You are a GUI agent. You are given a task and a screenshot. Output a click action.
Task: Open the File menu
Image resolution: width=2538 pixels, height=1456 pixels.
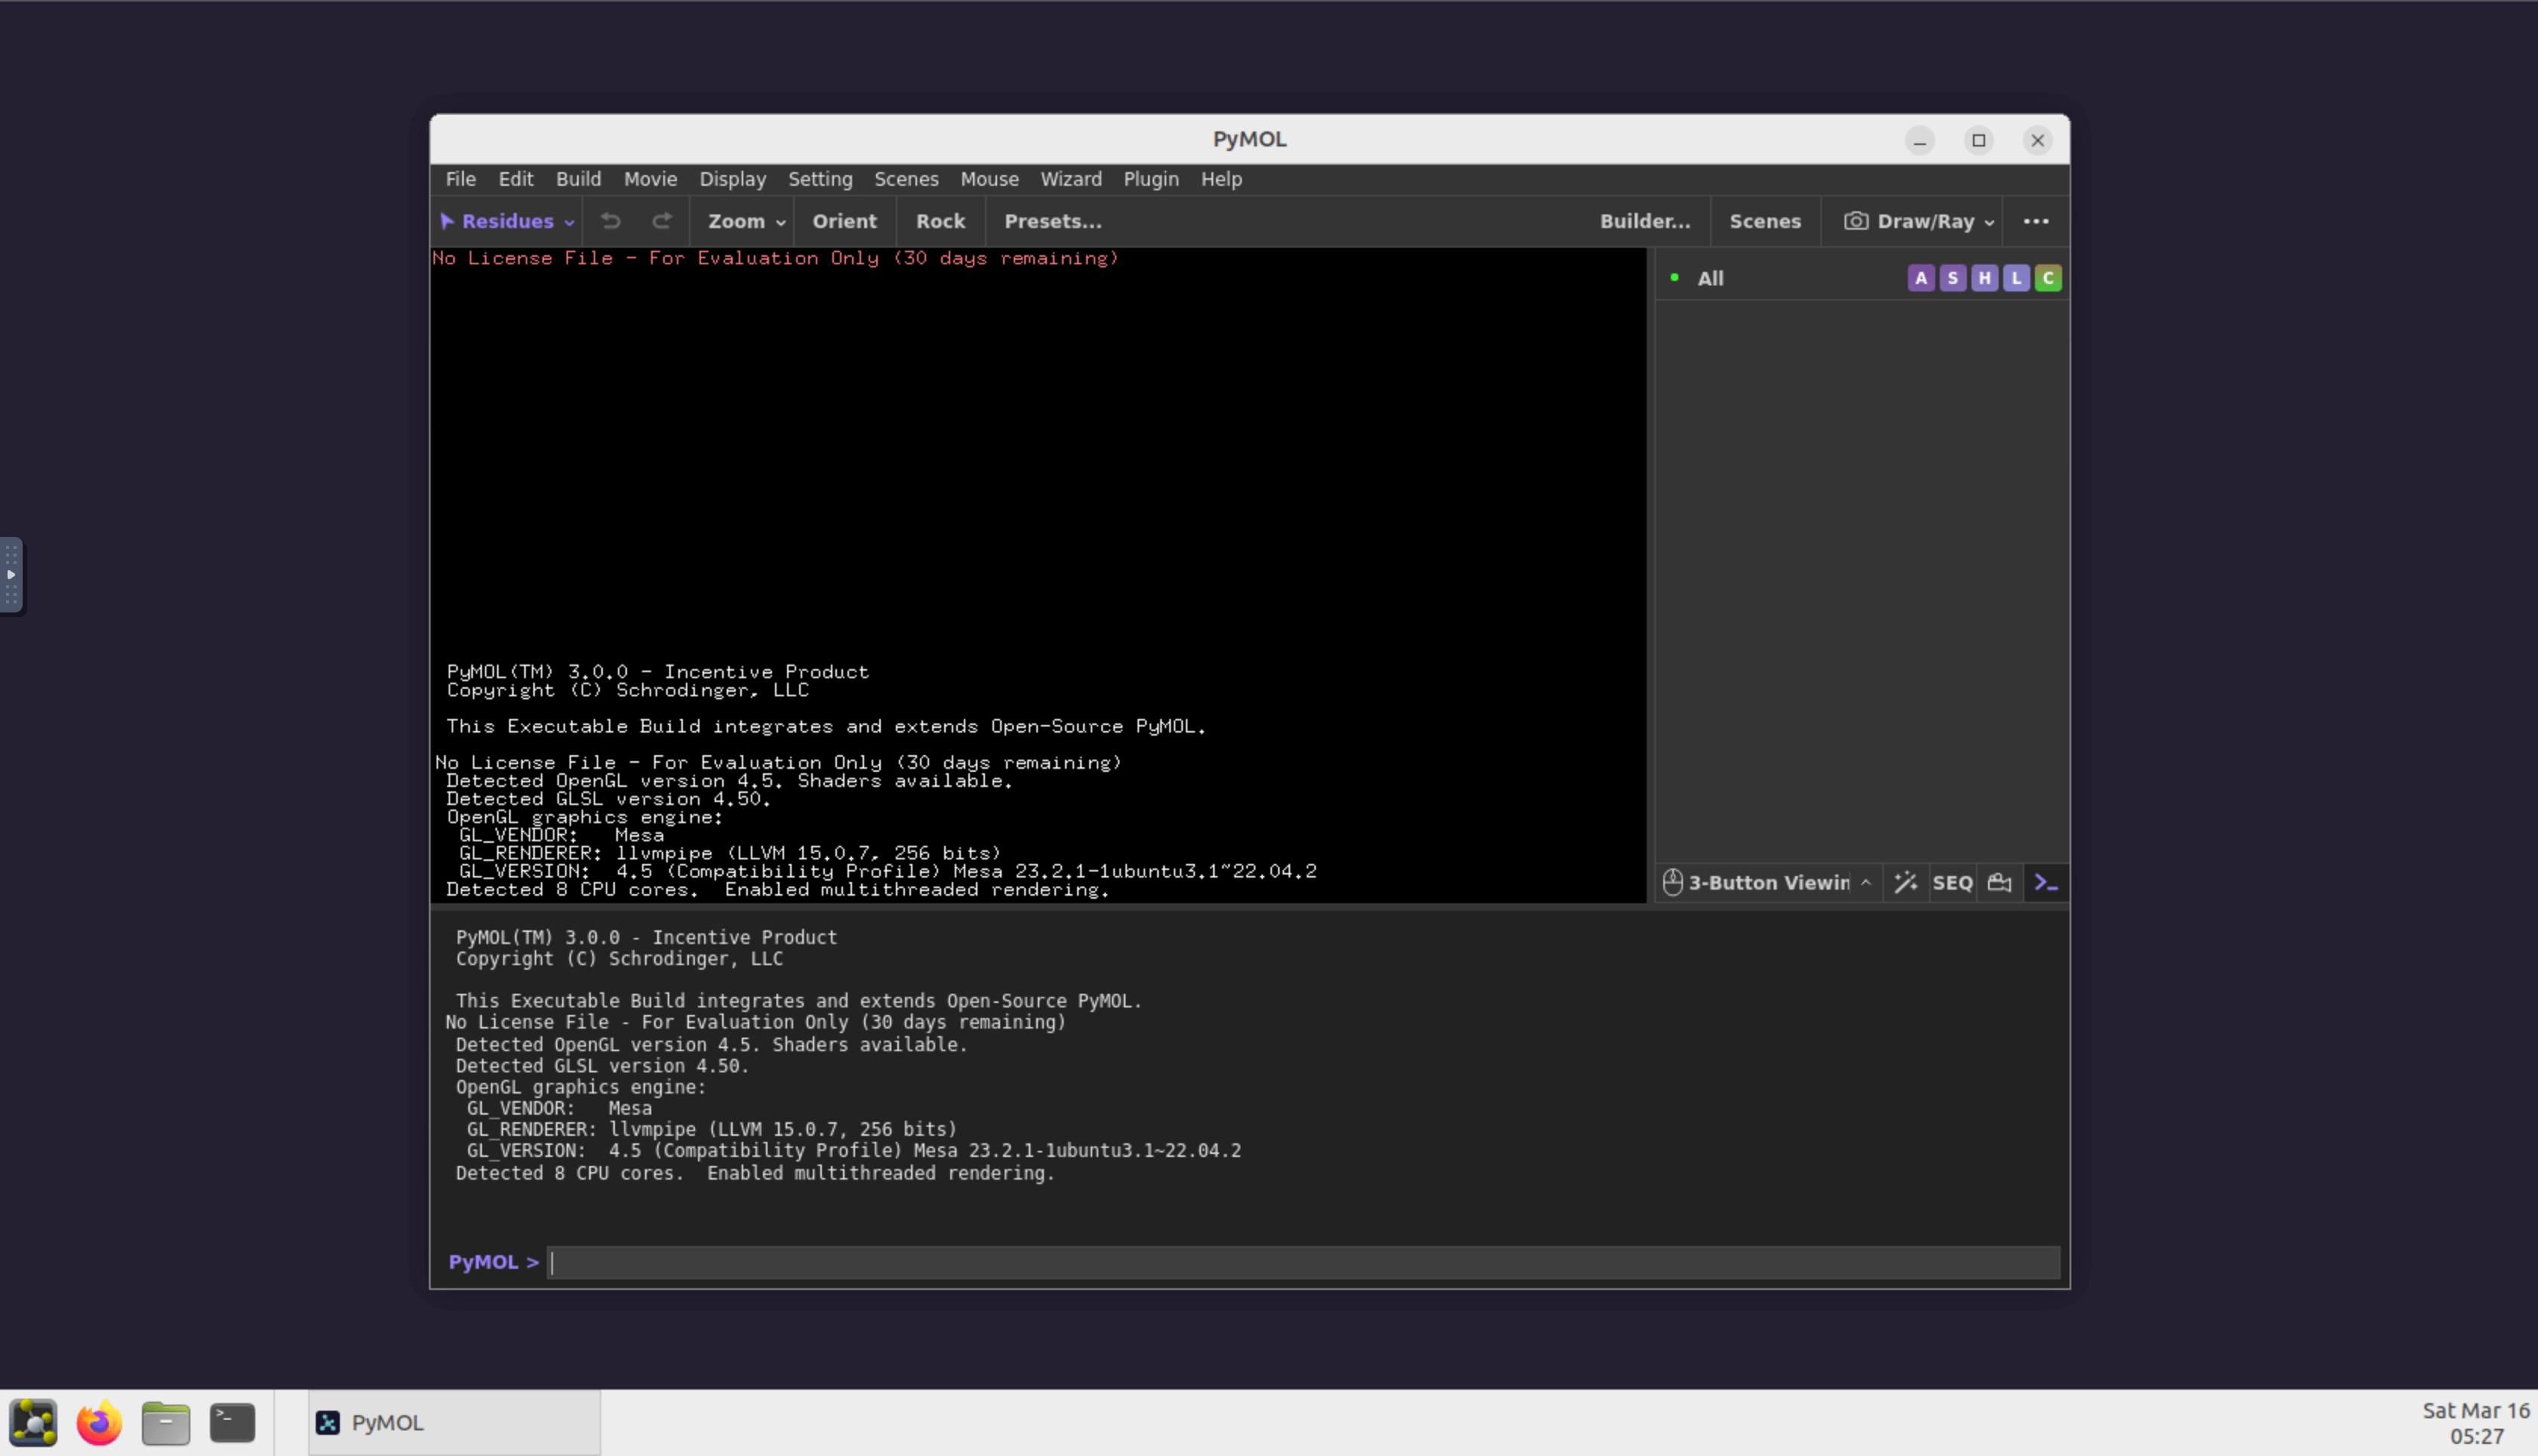click(460, 179)
